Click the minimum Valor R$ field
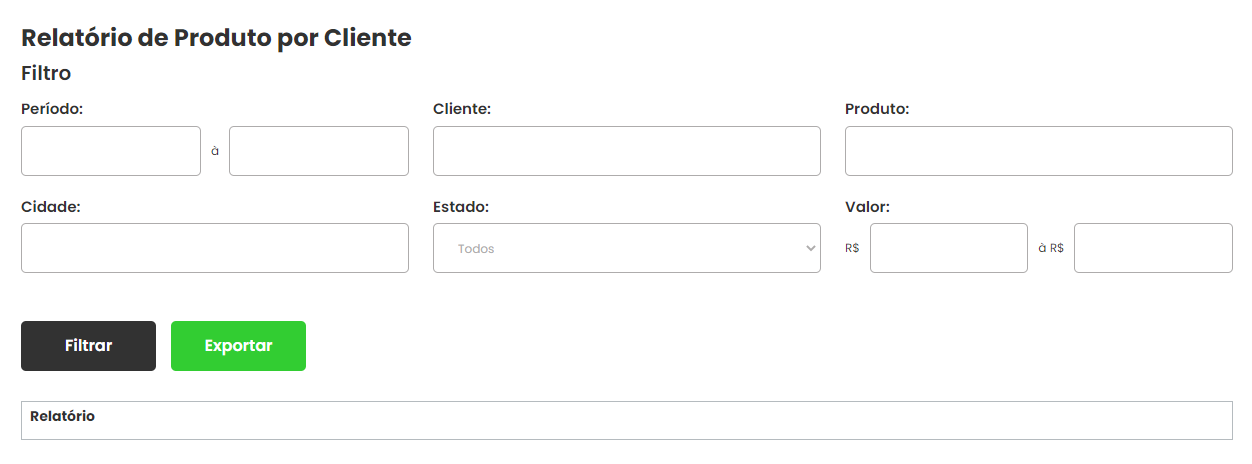This screenshot has width=1252, height=464. pyautogui.click(x=949, y=248)
